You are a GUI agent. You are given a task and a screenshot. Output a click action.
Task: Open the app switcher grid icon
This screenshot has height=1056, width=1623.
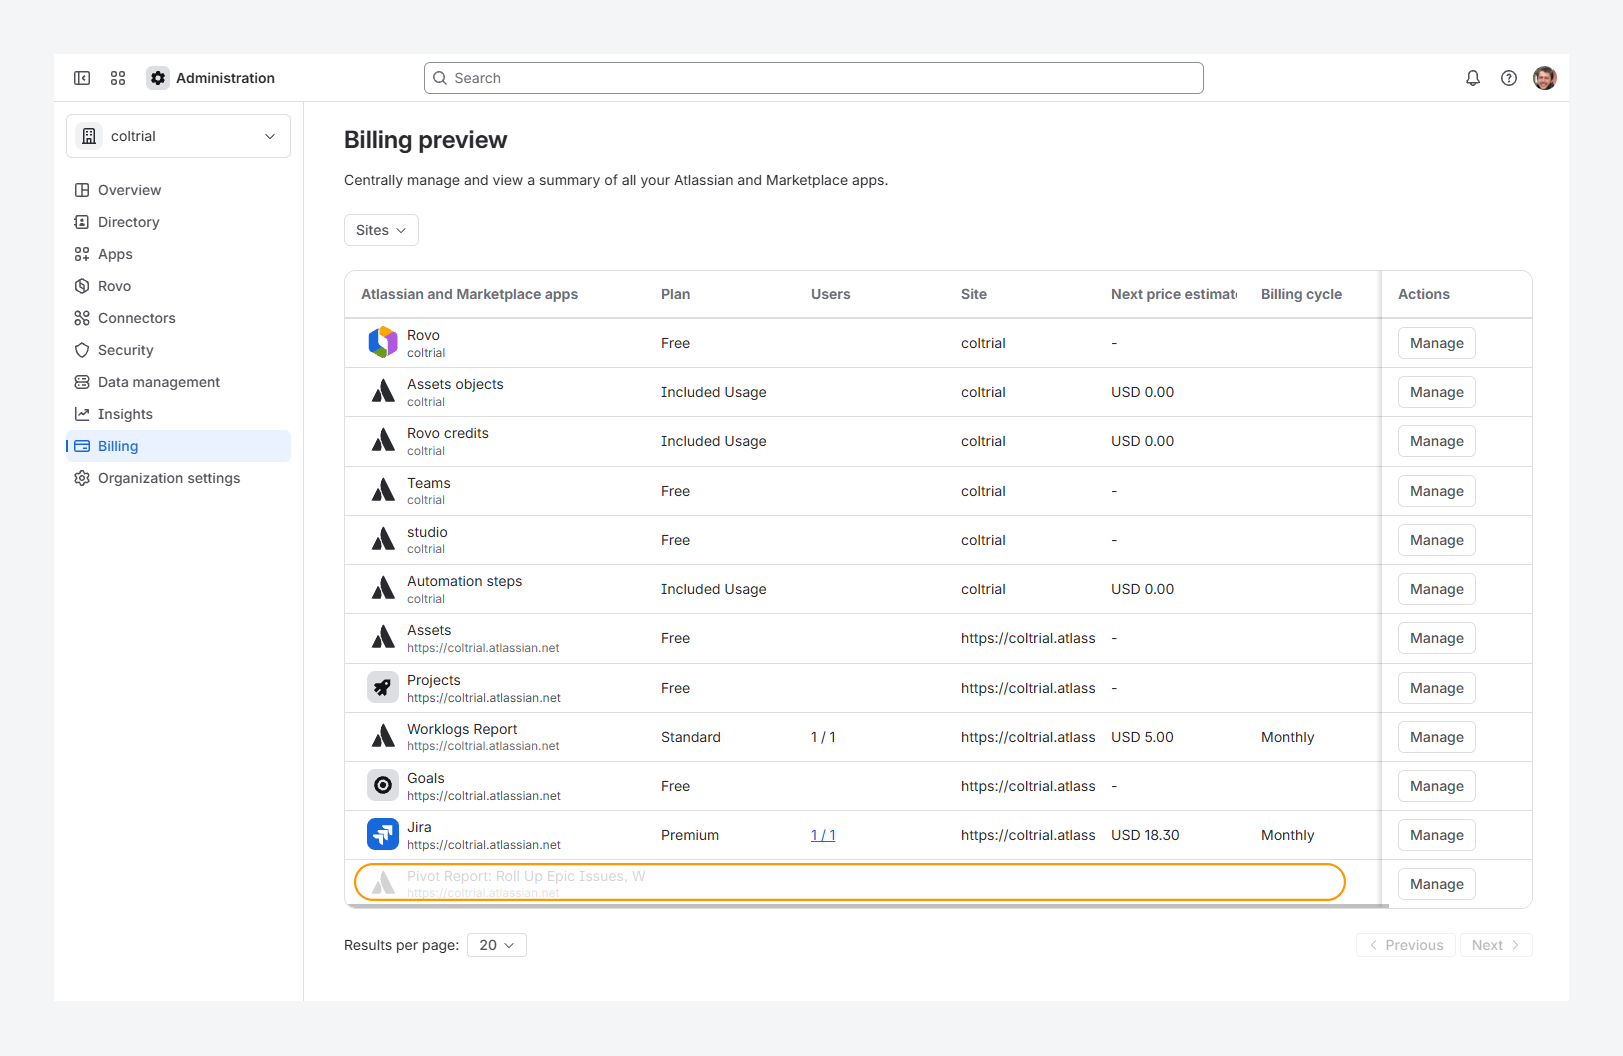coord(118,78)
